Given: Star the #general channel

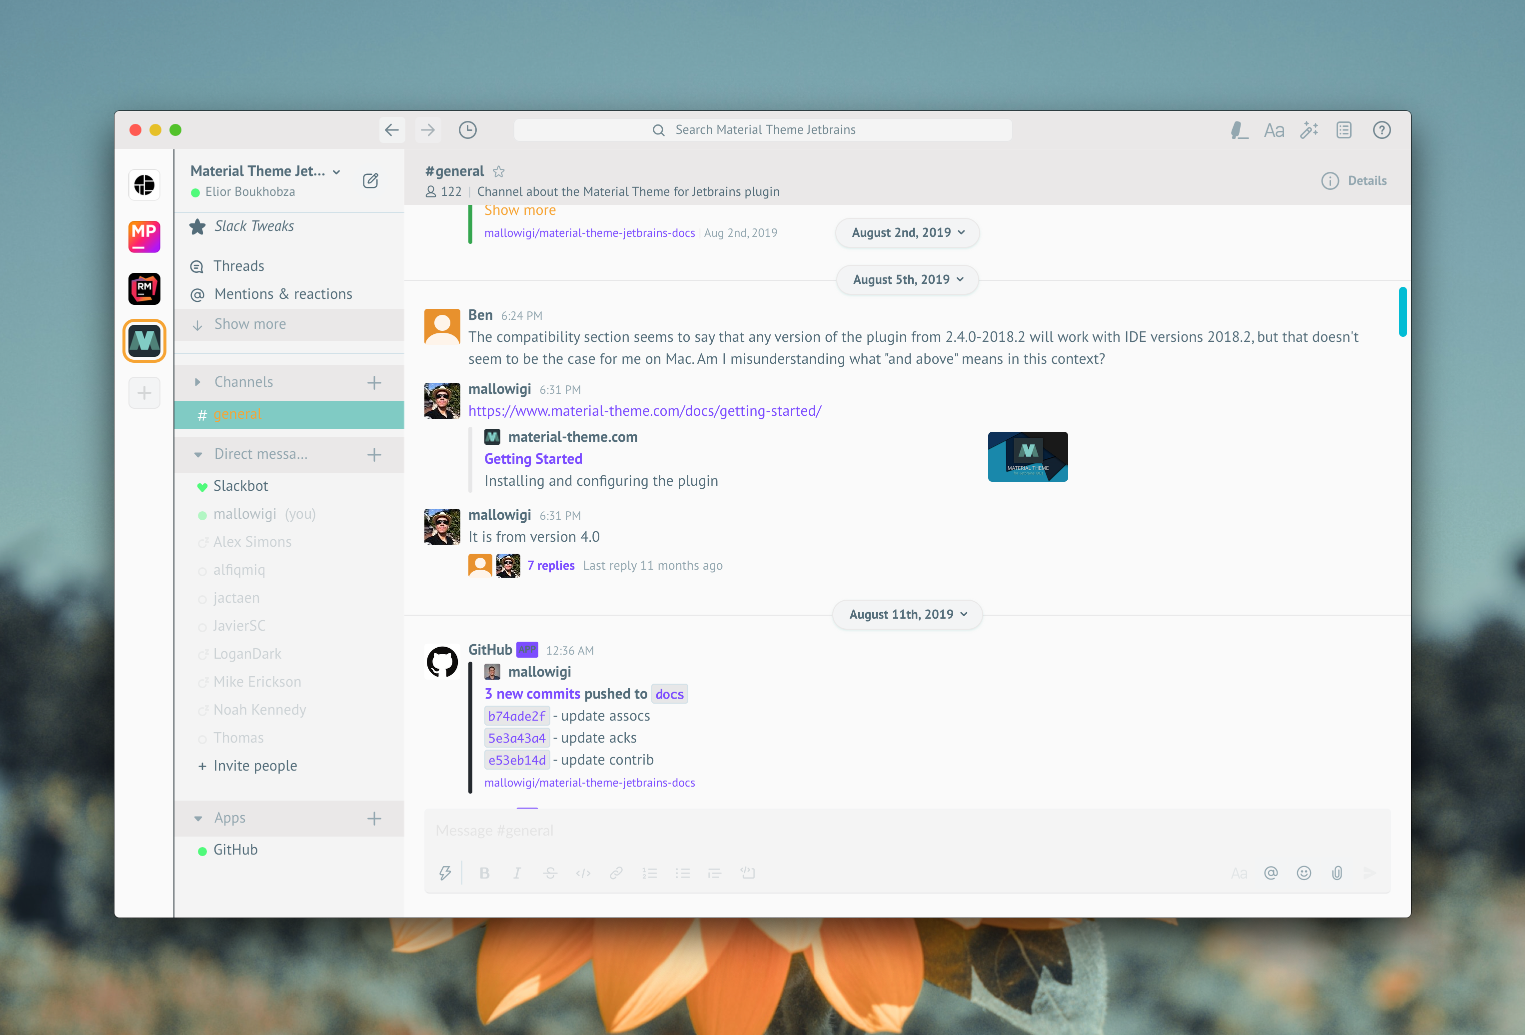Looking at the screenshot, I should point(499,171).
